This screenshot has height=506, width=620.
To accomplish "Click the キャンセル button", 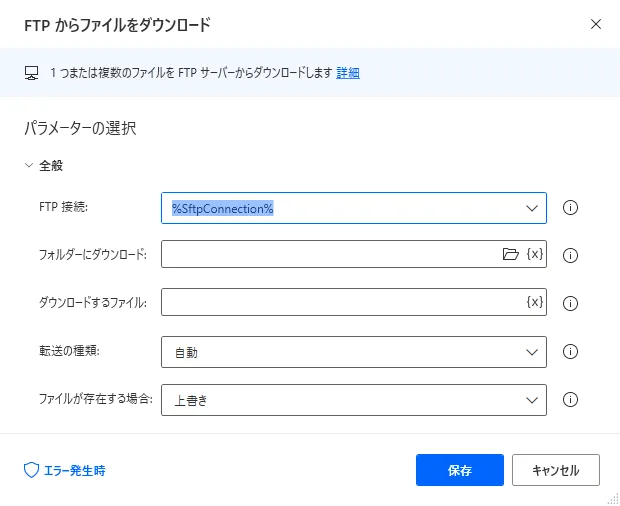I will coord(555,469).
